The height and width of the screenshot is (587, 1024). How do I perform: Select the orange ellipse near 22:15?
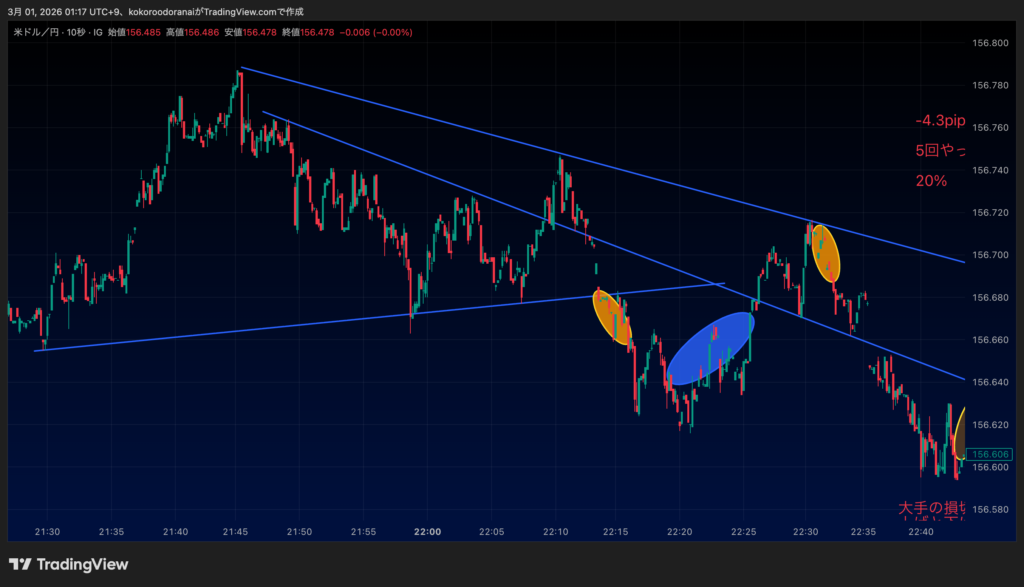pos(613,317)
